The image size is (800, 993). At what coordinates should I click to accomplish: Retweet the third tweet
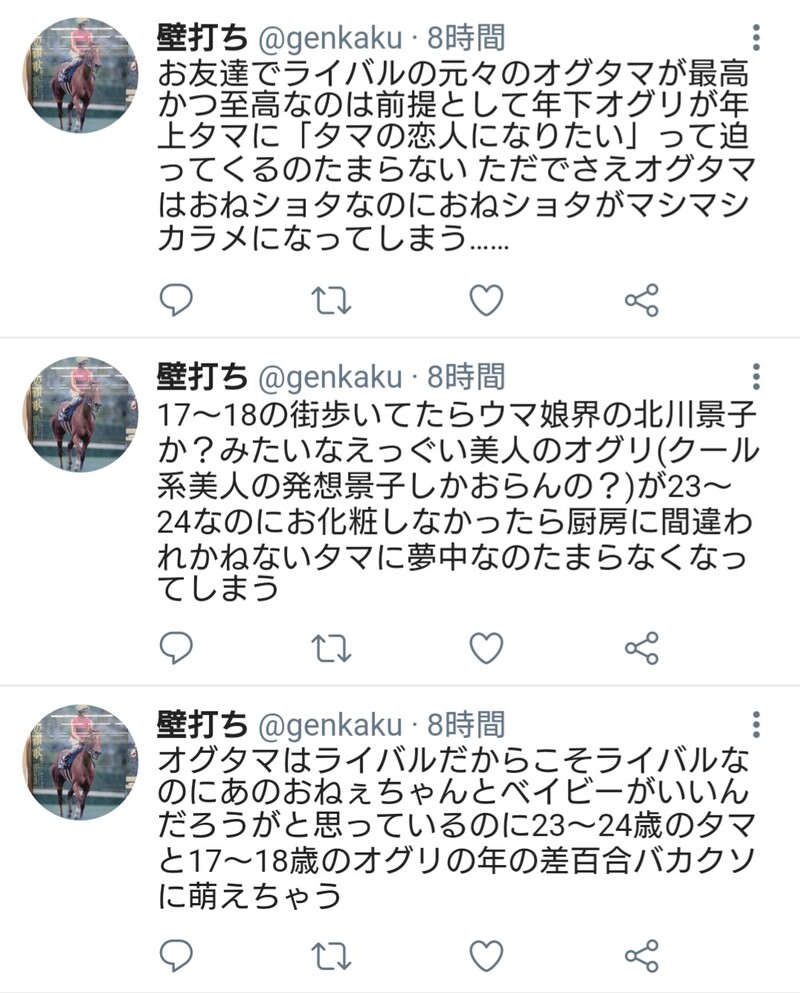coord(332,955)
